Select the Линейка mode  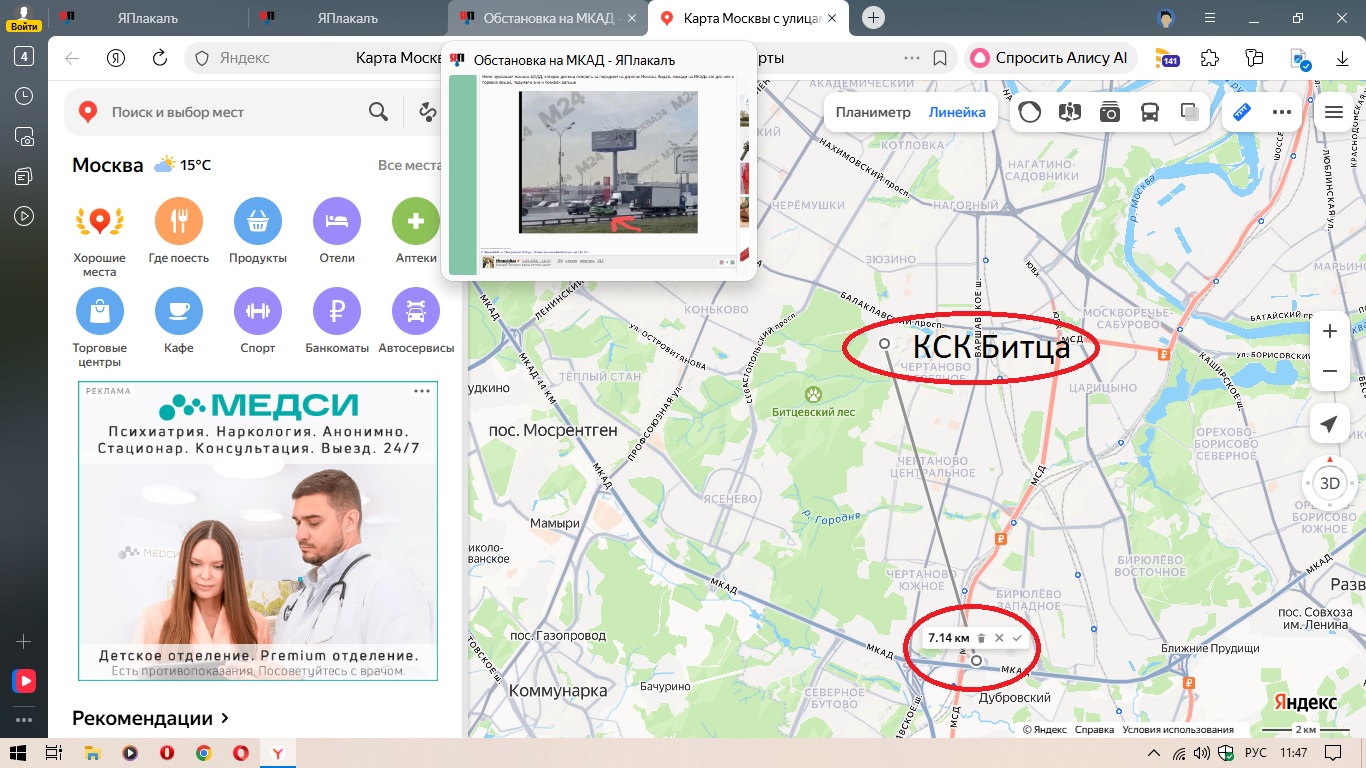[957, 112]
